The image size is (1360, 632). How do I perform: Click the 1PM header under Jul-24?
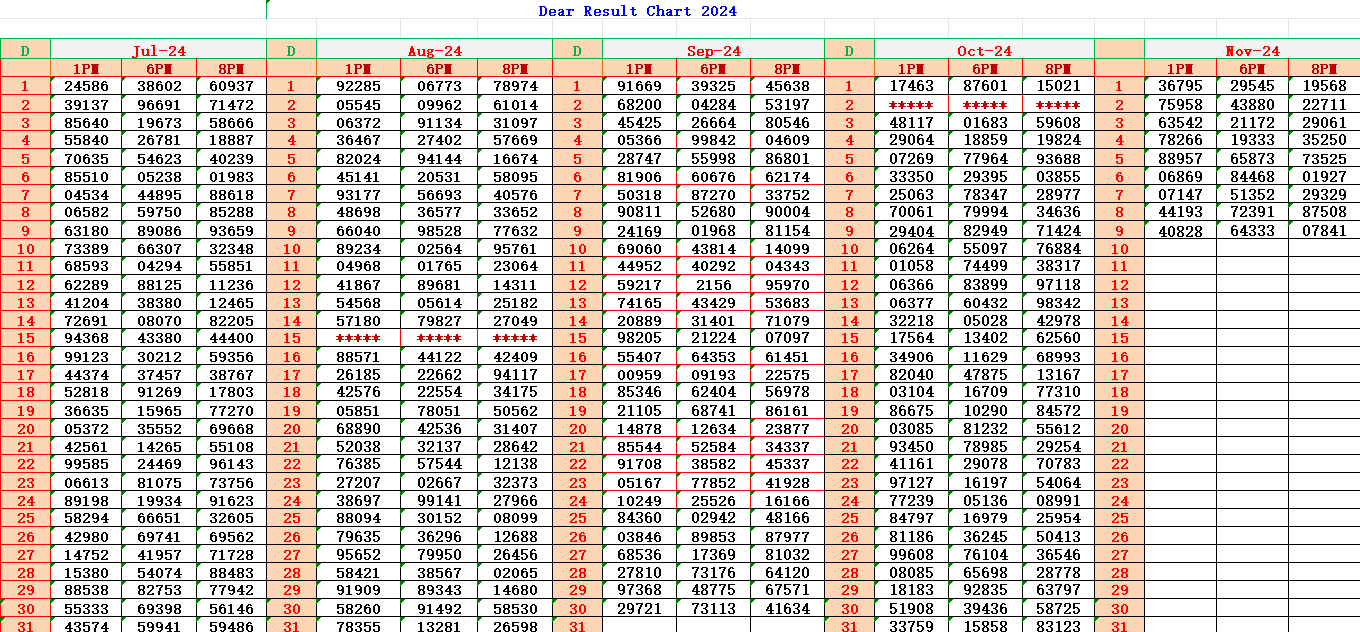tap(83, 69)
